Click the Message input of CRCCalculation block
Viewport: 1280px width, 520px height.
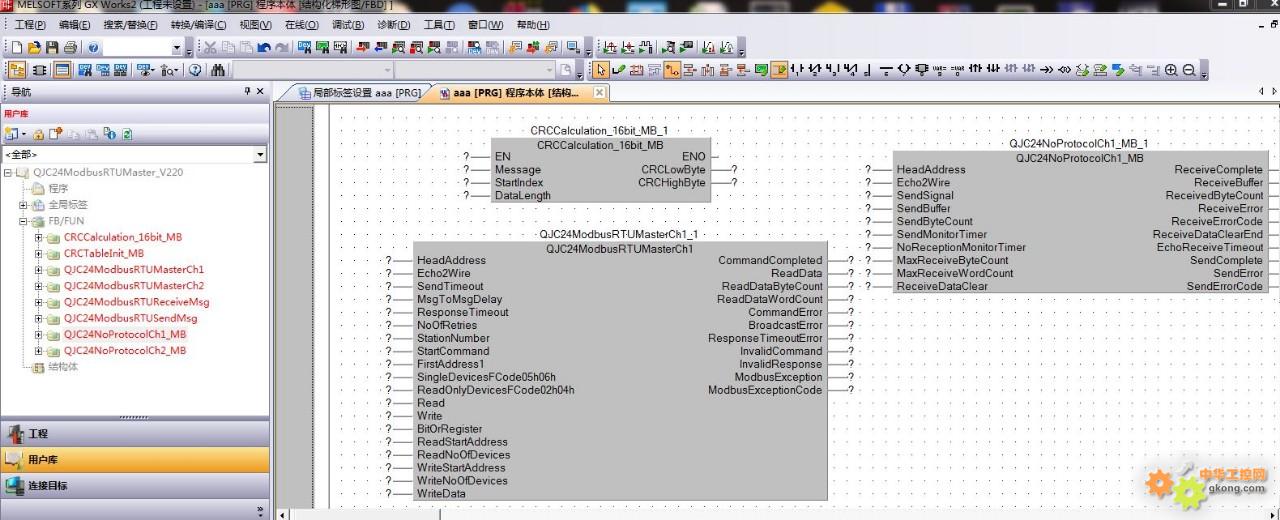[518, 170]
